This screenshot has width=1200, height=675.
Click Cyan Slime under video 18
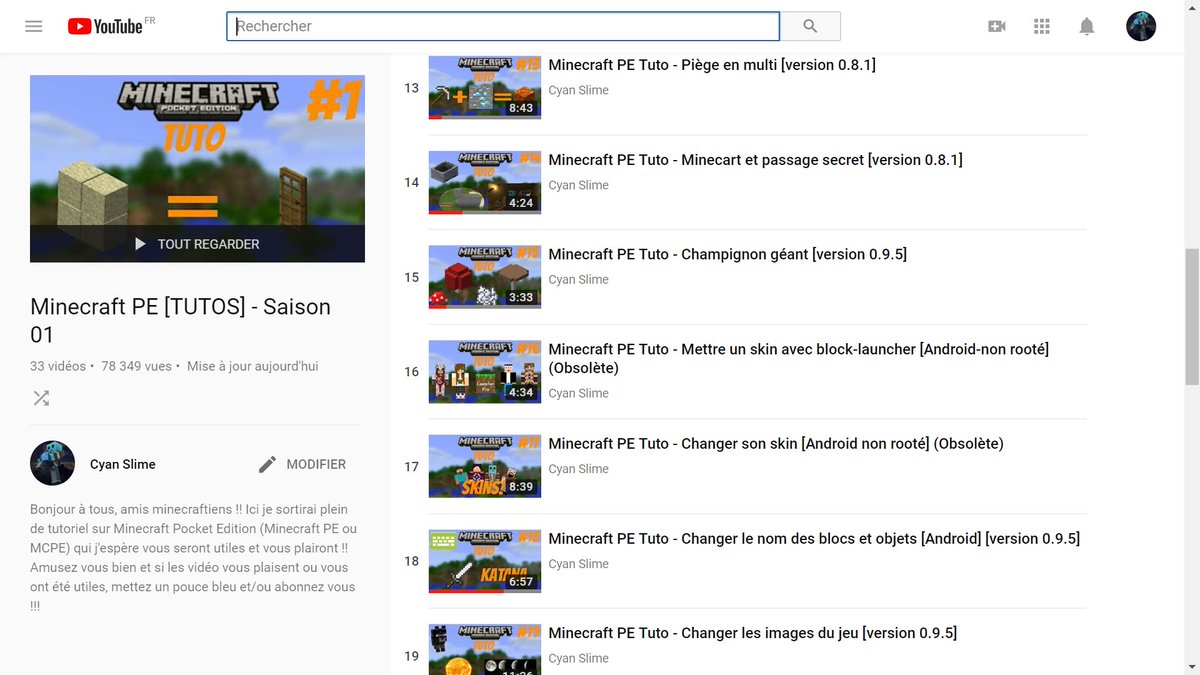[x=578, y=564]
